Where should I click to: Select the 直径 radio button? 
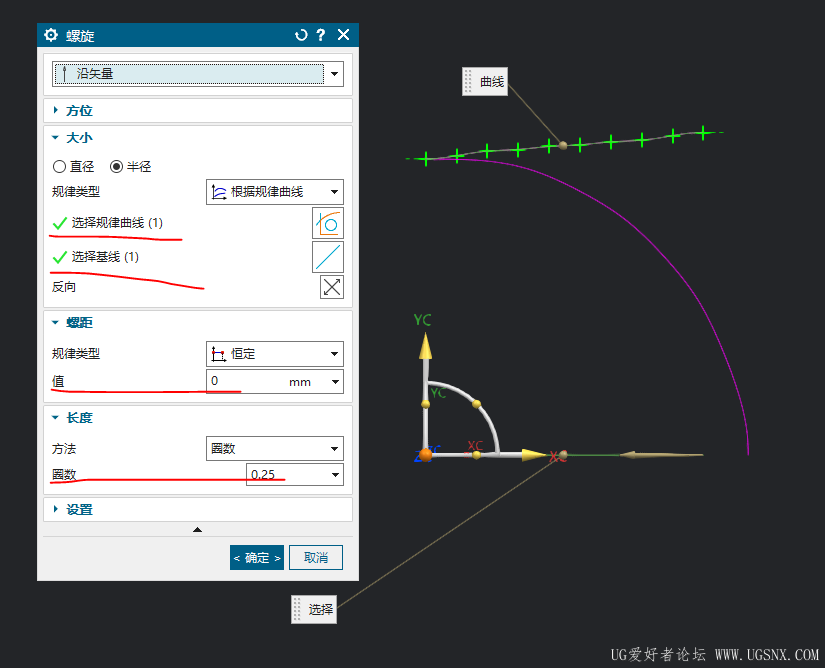(x=59, y=167)
